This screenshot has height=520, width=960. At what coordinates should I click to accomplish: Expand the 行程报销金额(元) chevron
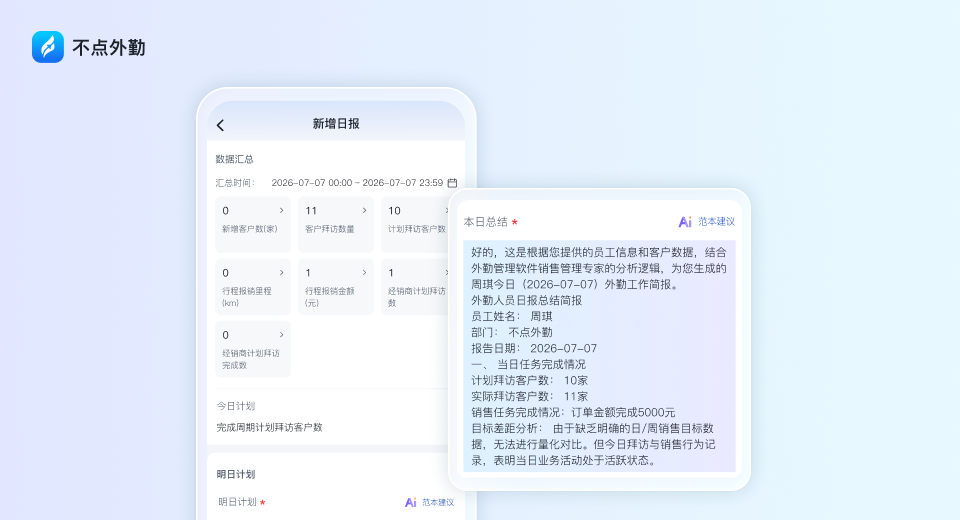(364, 273)
